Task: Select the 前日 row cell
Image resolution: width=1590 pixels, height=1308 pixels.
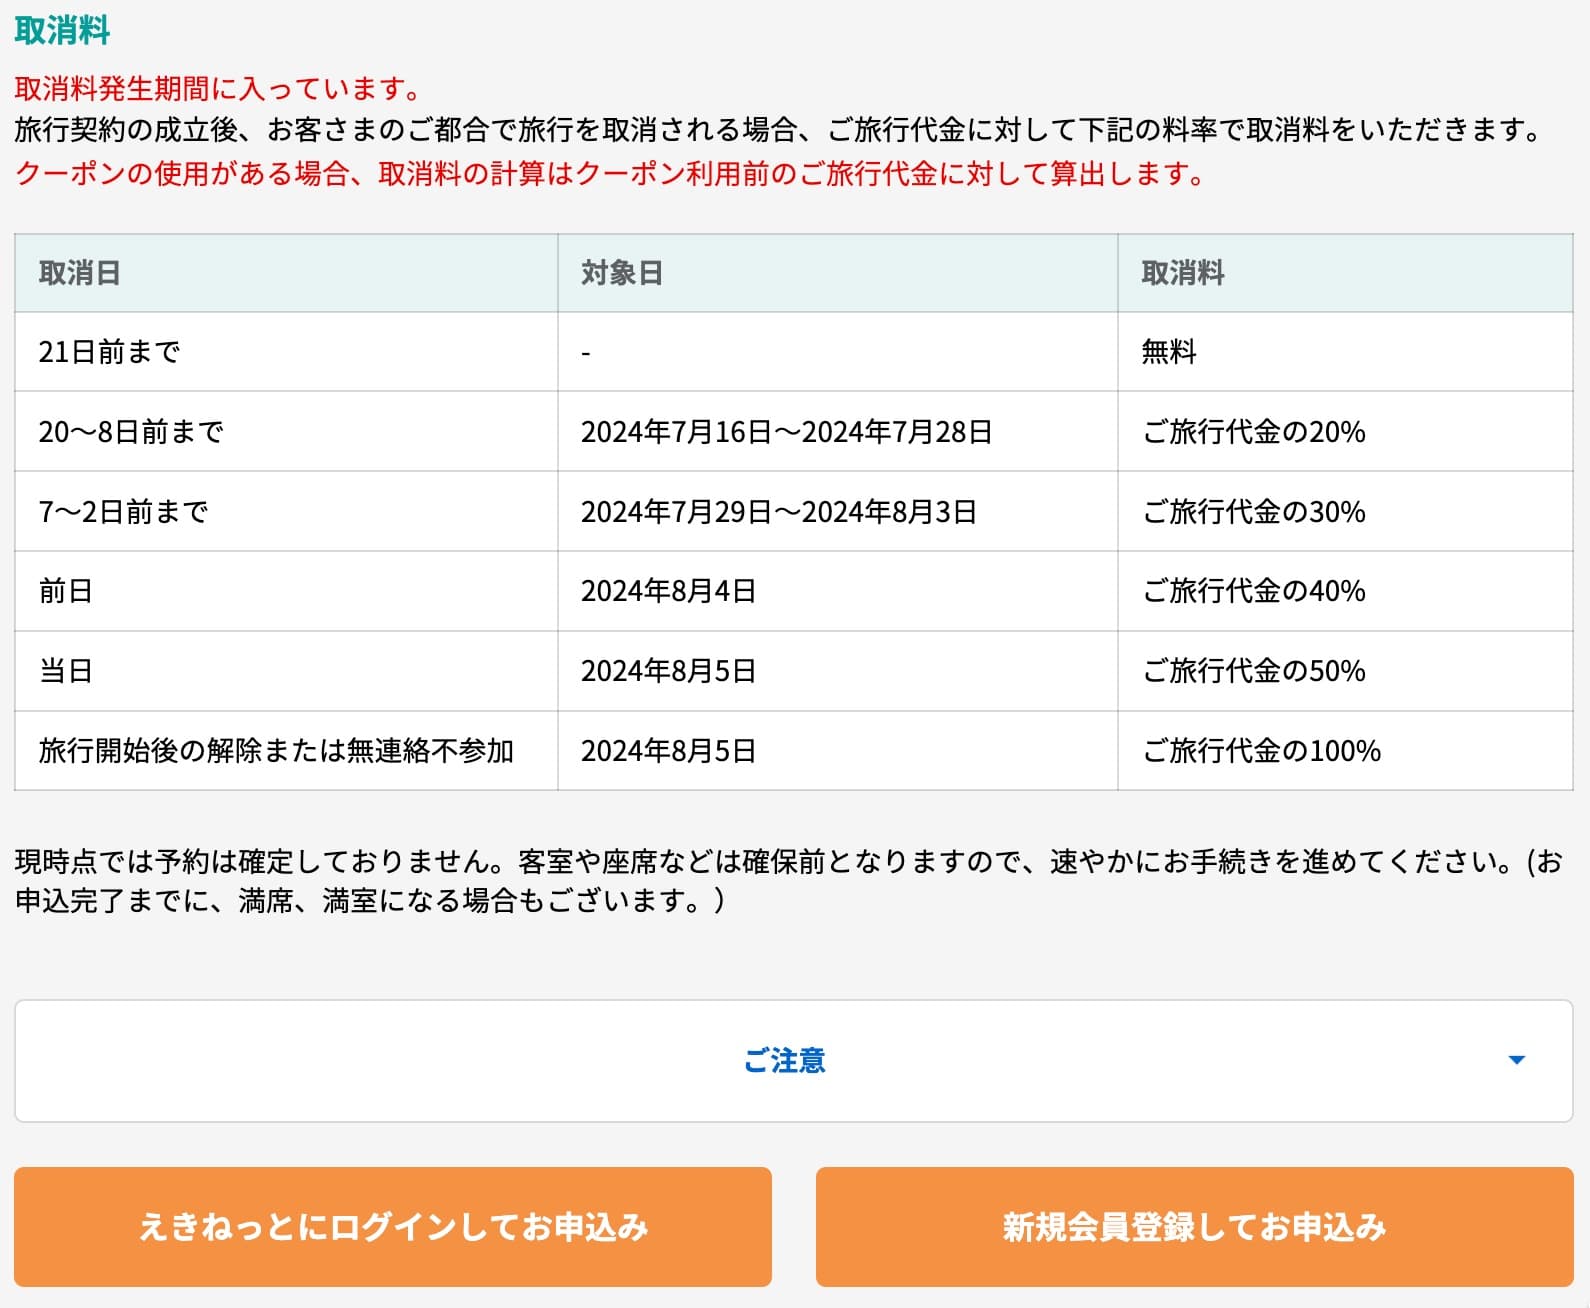Action: (286, 591)
